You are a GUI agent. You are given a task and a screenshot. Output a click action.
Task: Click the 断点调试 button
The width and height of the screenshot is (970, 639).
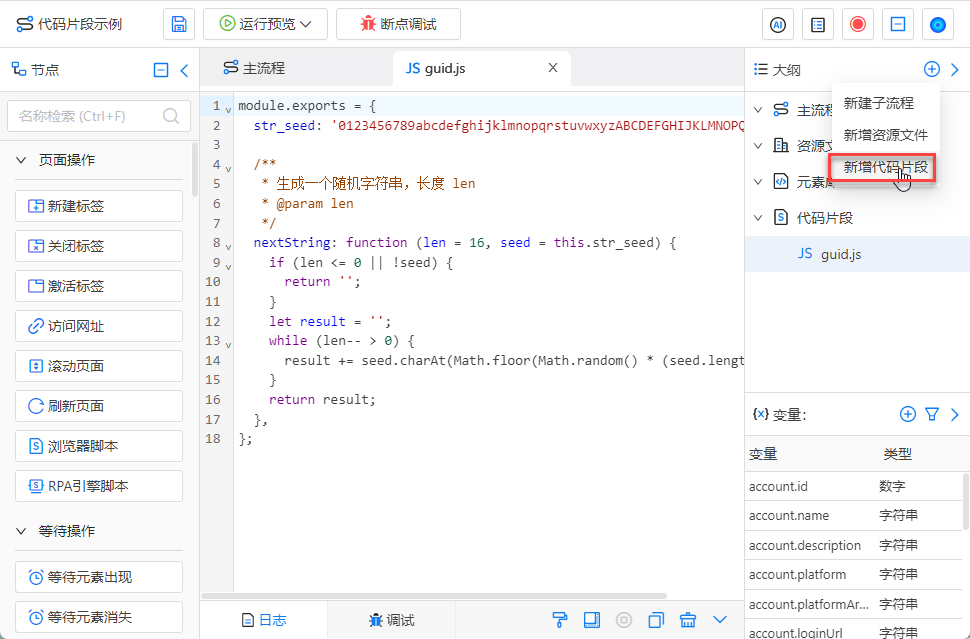398,24
